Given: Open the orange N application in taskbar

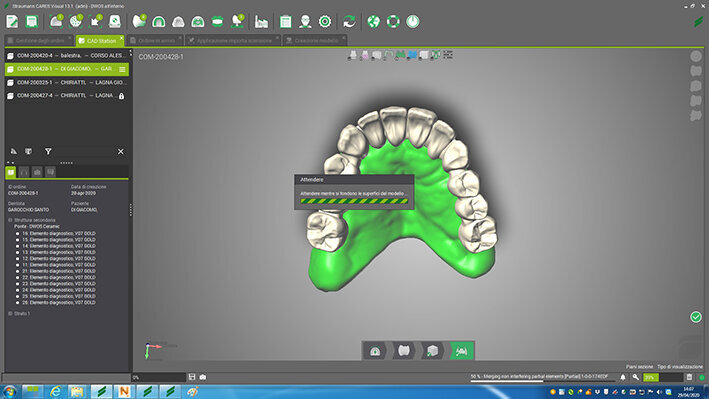Looking at the screenshot, I should (124, 392).
